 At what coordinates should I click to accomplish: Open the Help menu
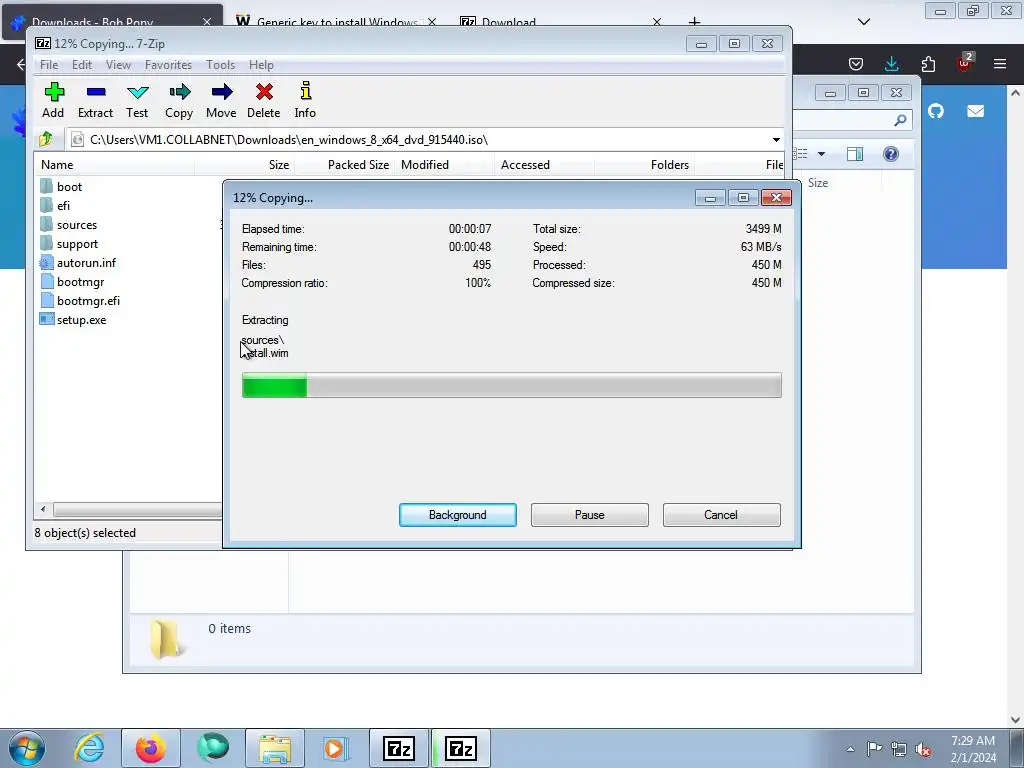click(x=261, y=65)
